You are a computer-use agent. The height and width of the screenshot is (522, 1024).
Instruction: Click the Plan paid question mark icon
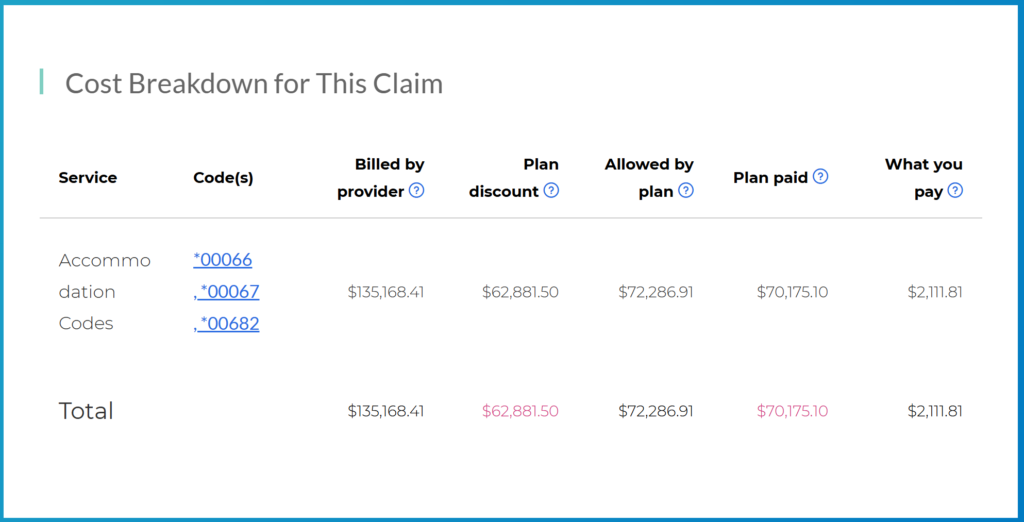[x=821, y=176]
